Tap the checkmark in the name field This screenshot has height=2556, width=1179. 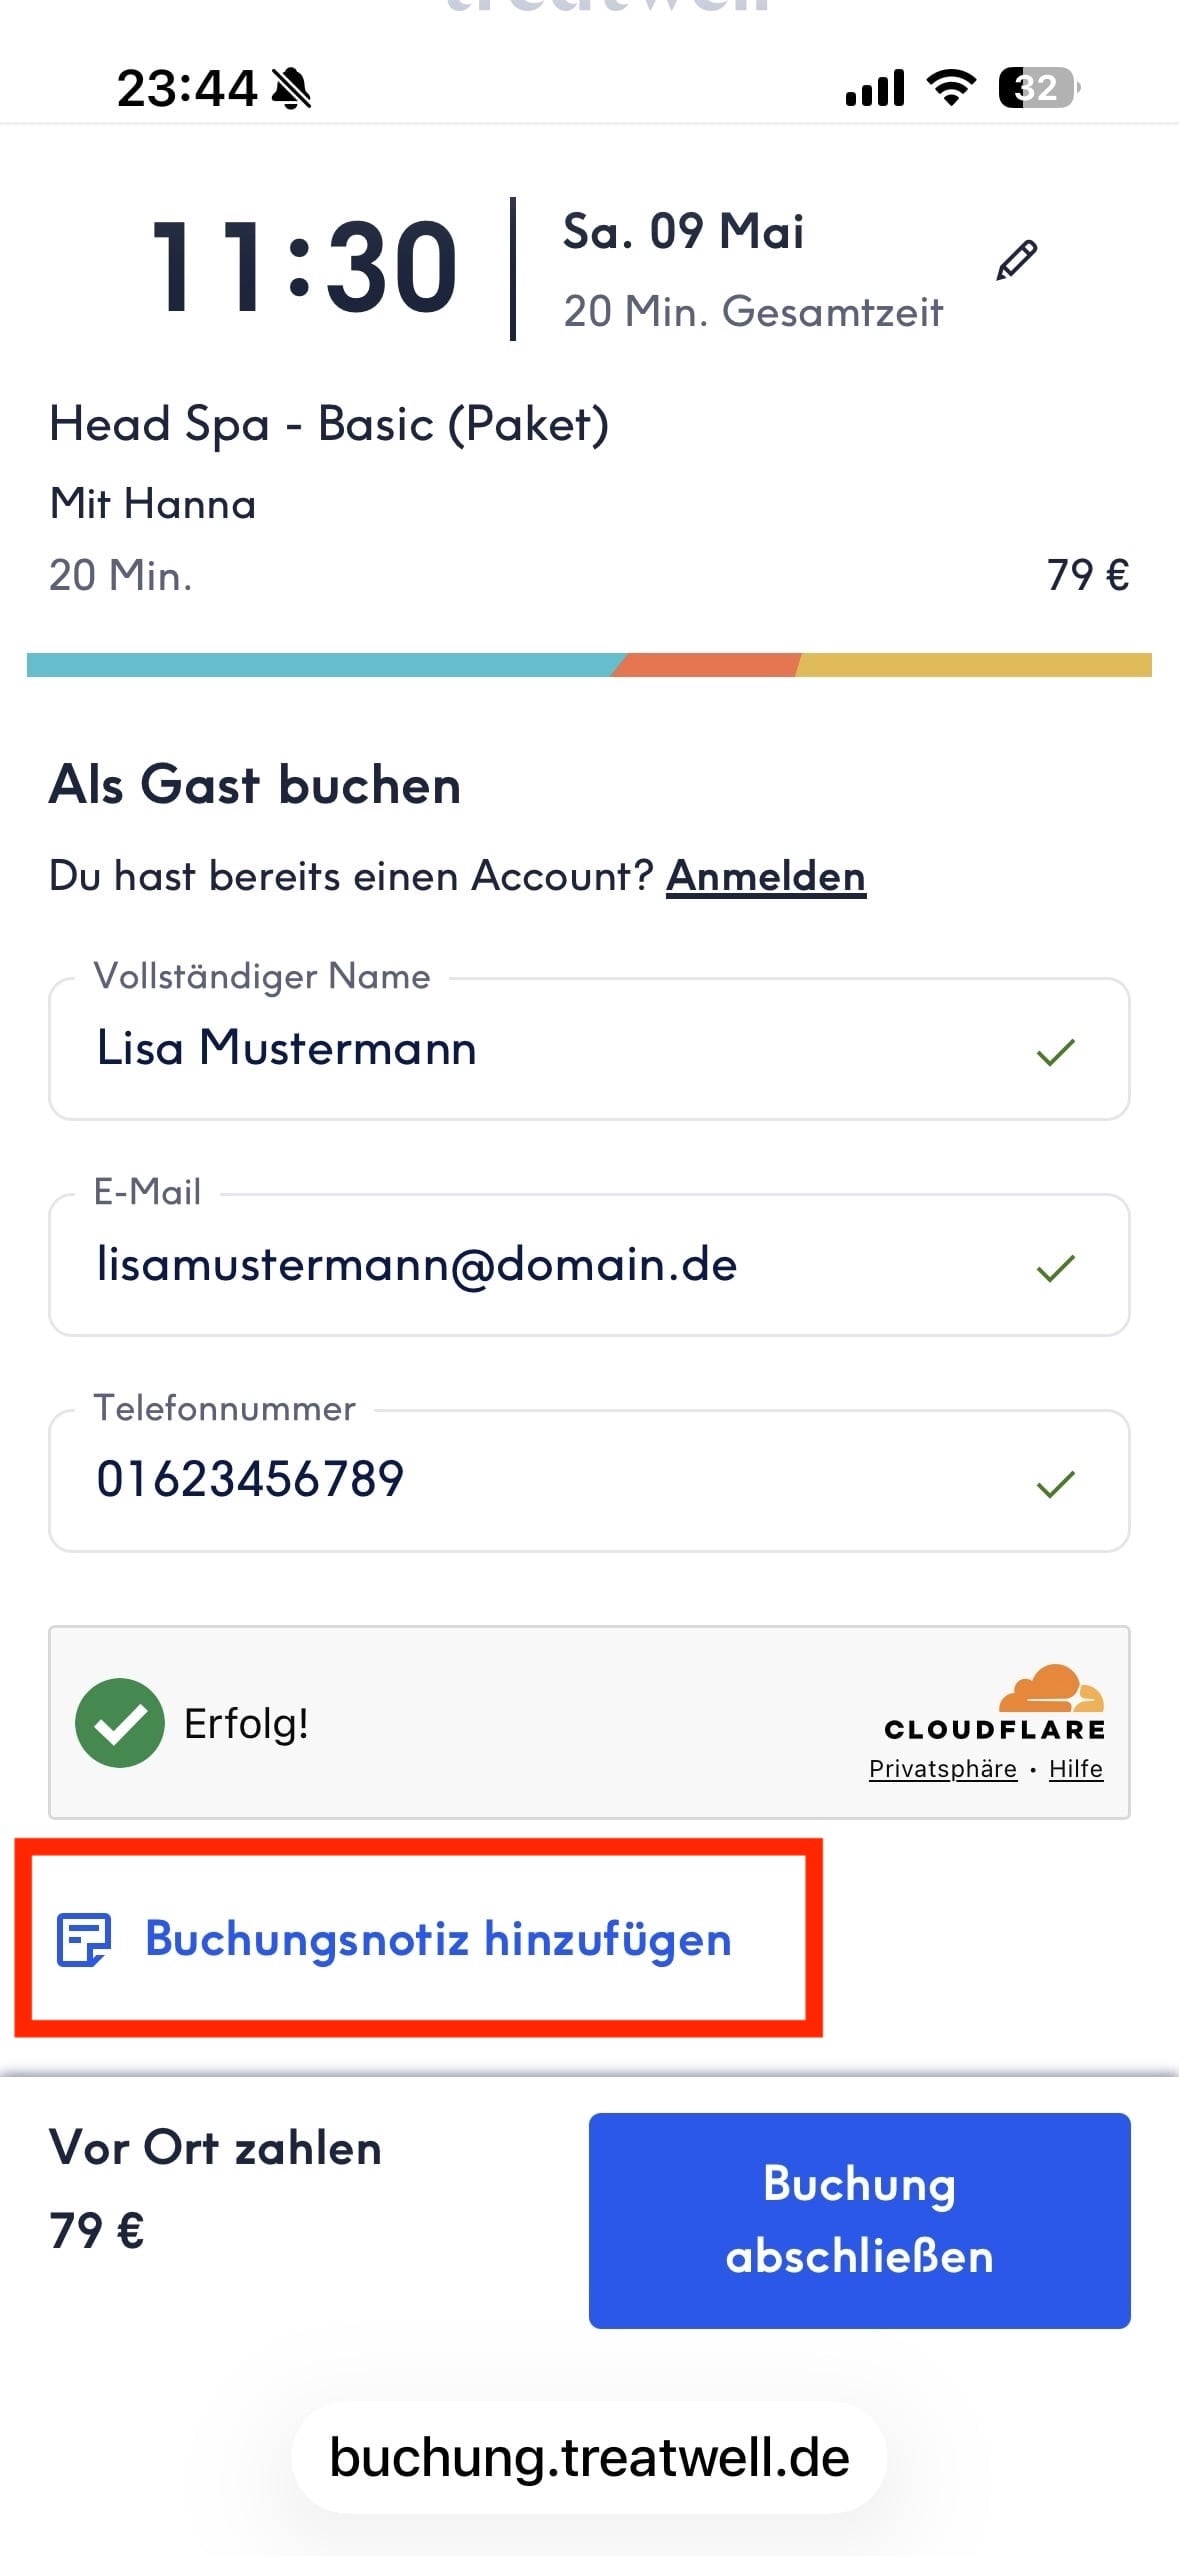(x=1055, y=1051)
